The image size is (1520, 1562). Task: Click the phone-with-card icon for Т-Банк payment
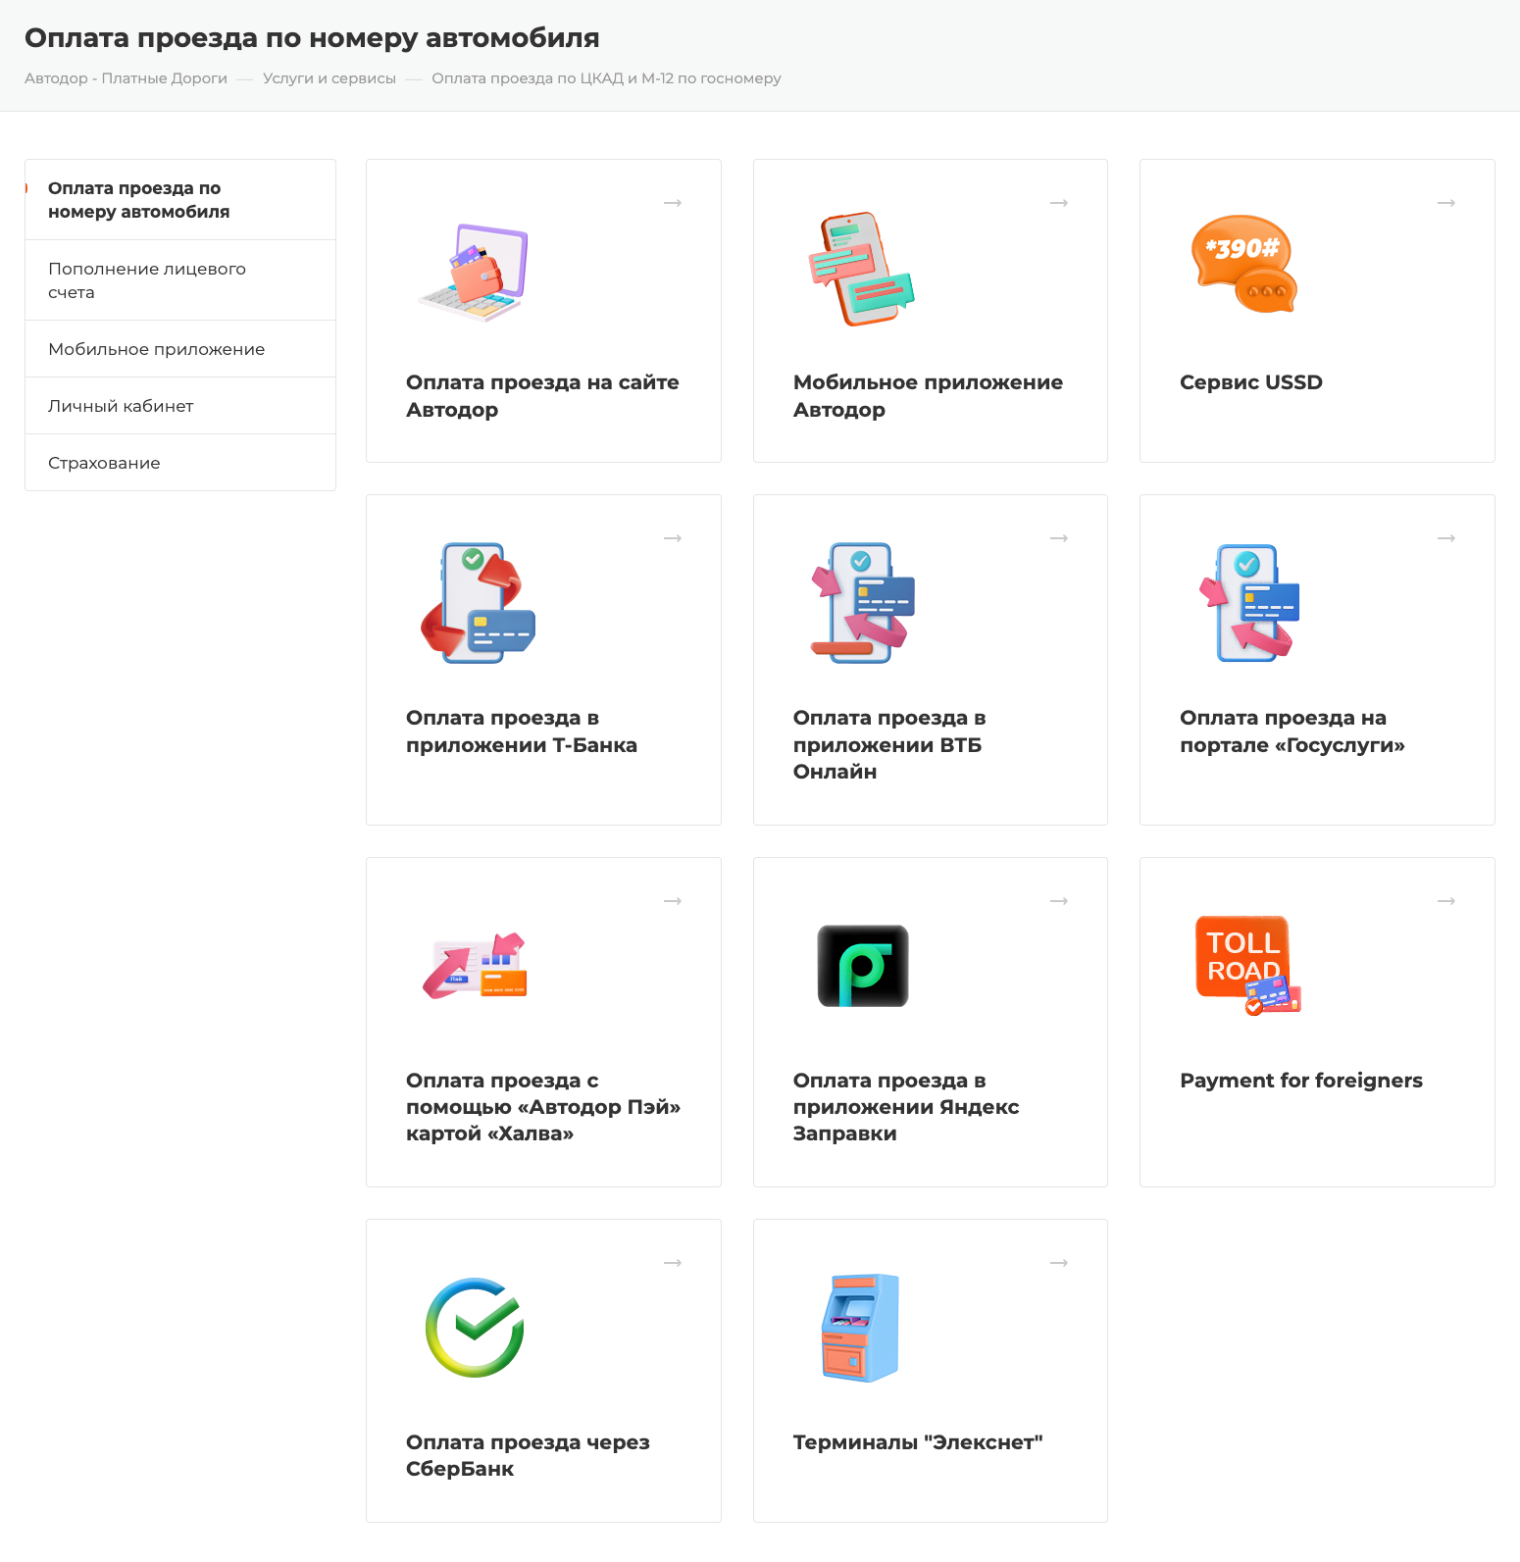(478, 603)
